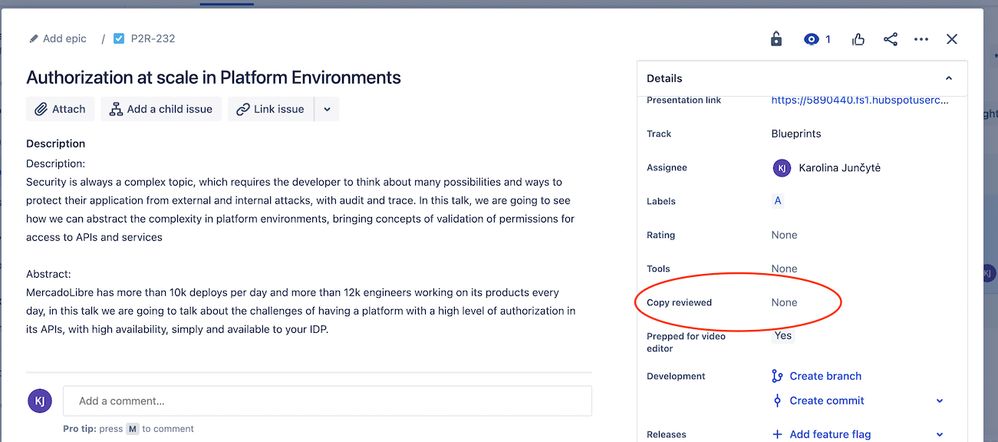Click the Link issue button
The image size is (998, 442).
271,109
